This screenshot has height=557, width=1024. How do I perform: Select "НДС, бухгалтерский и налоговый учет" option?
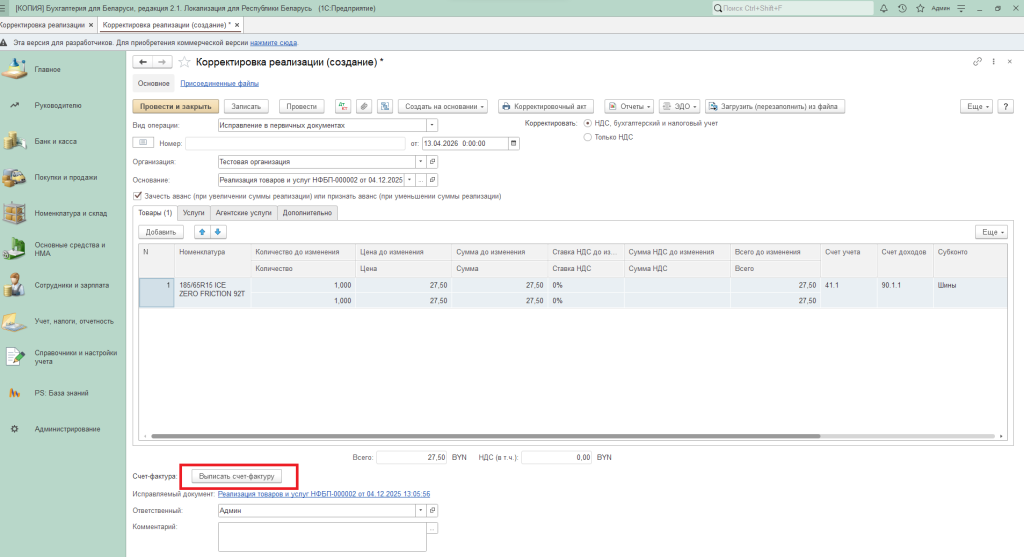[x=587, y=123]
